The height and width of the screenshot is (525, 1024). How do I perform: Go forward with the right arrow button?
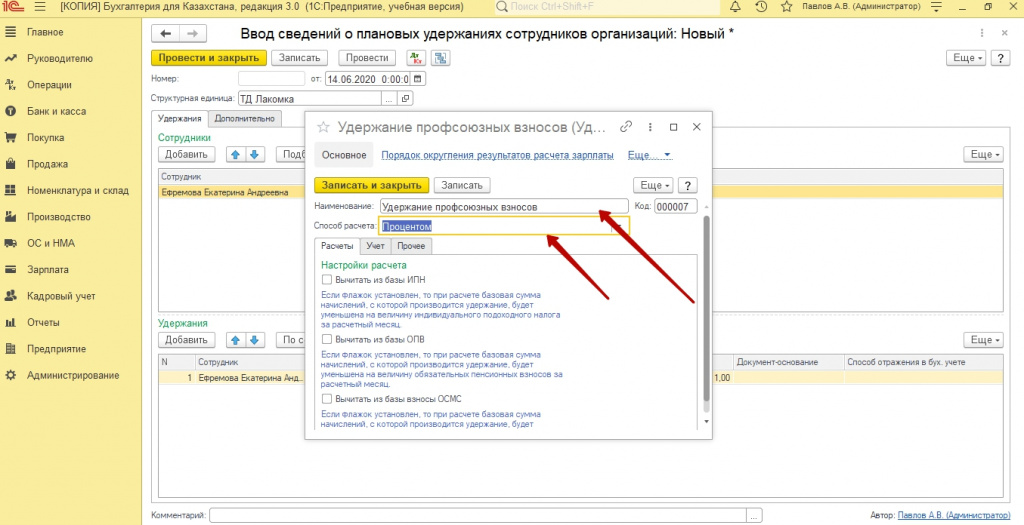tap(193, 34)
